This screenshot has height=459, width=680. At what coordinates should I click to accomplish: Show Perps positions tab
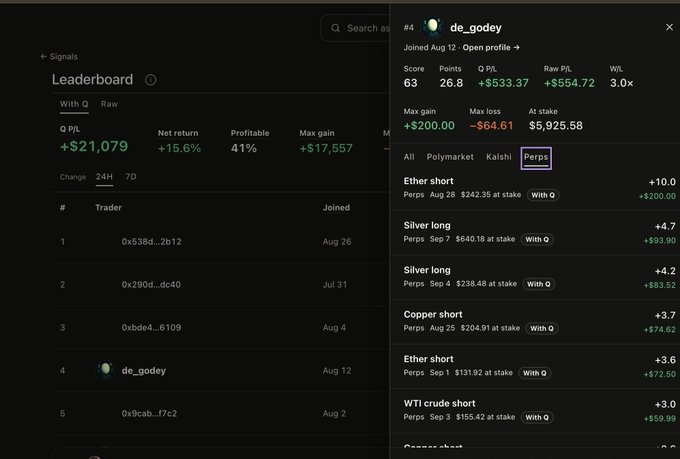(x=536, y=158)
